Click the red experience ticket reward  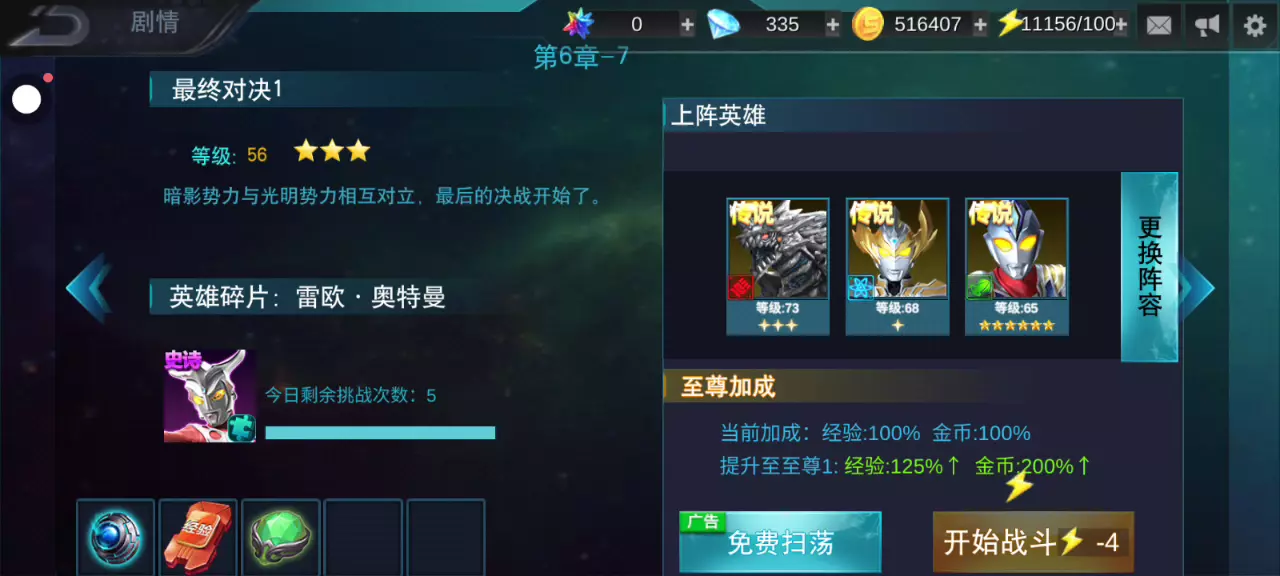pyautogui.click(x=198, y=537)
